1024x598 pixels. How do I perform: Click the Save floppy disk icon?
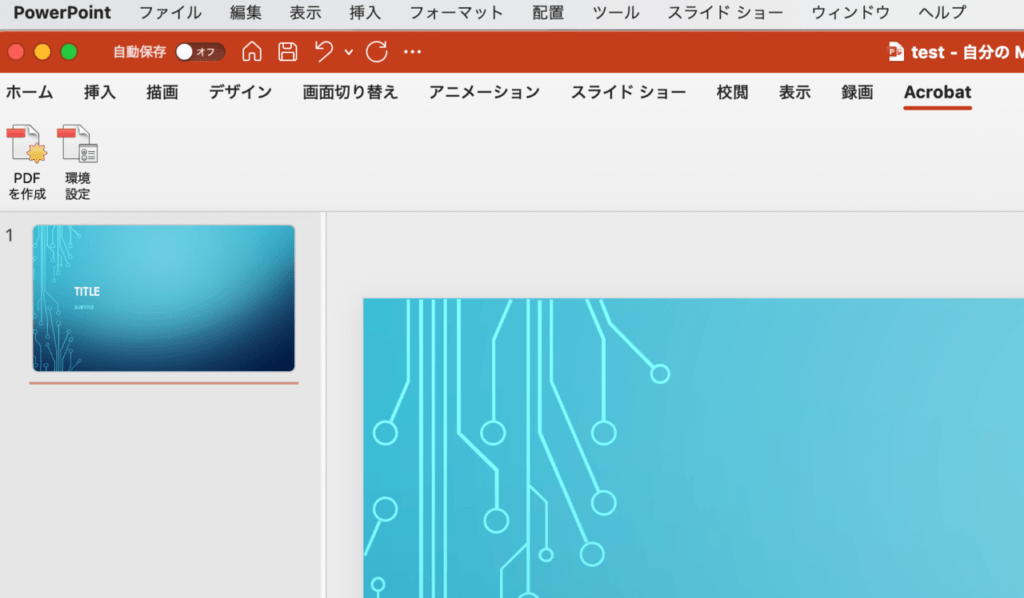(287, 52)
